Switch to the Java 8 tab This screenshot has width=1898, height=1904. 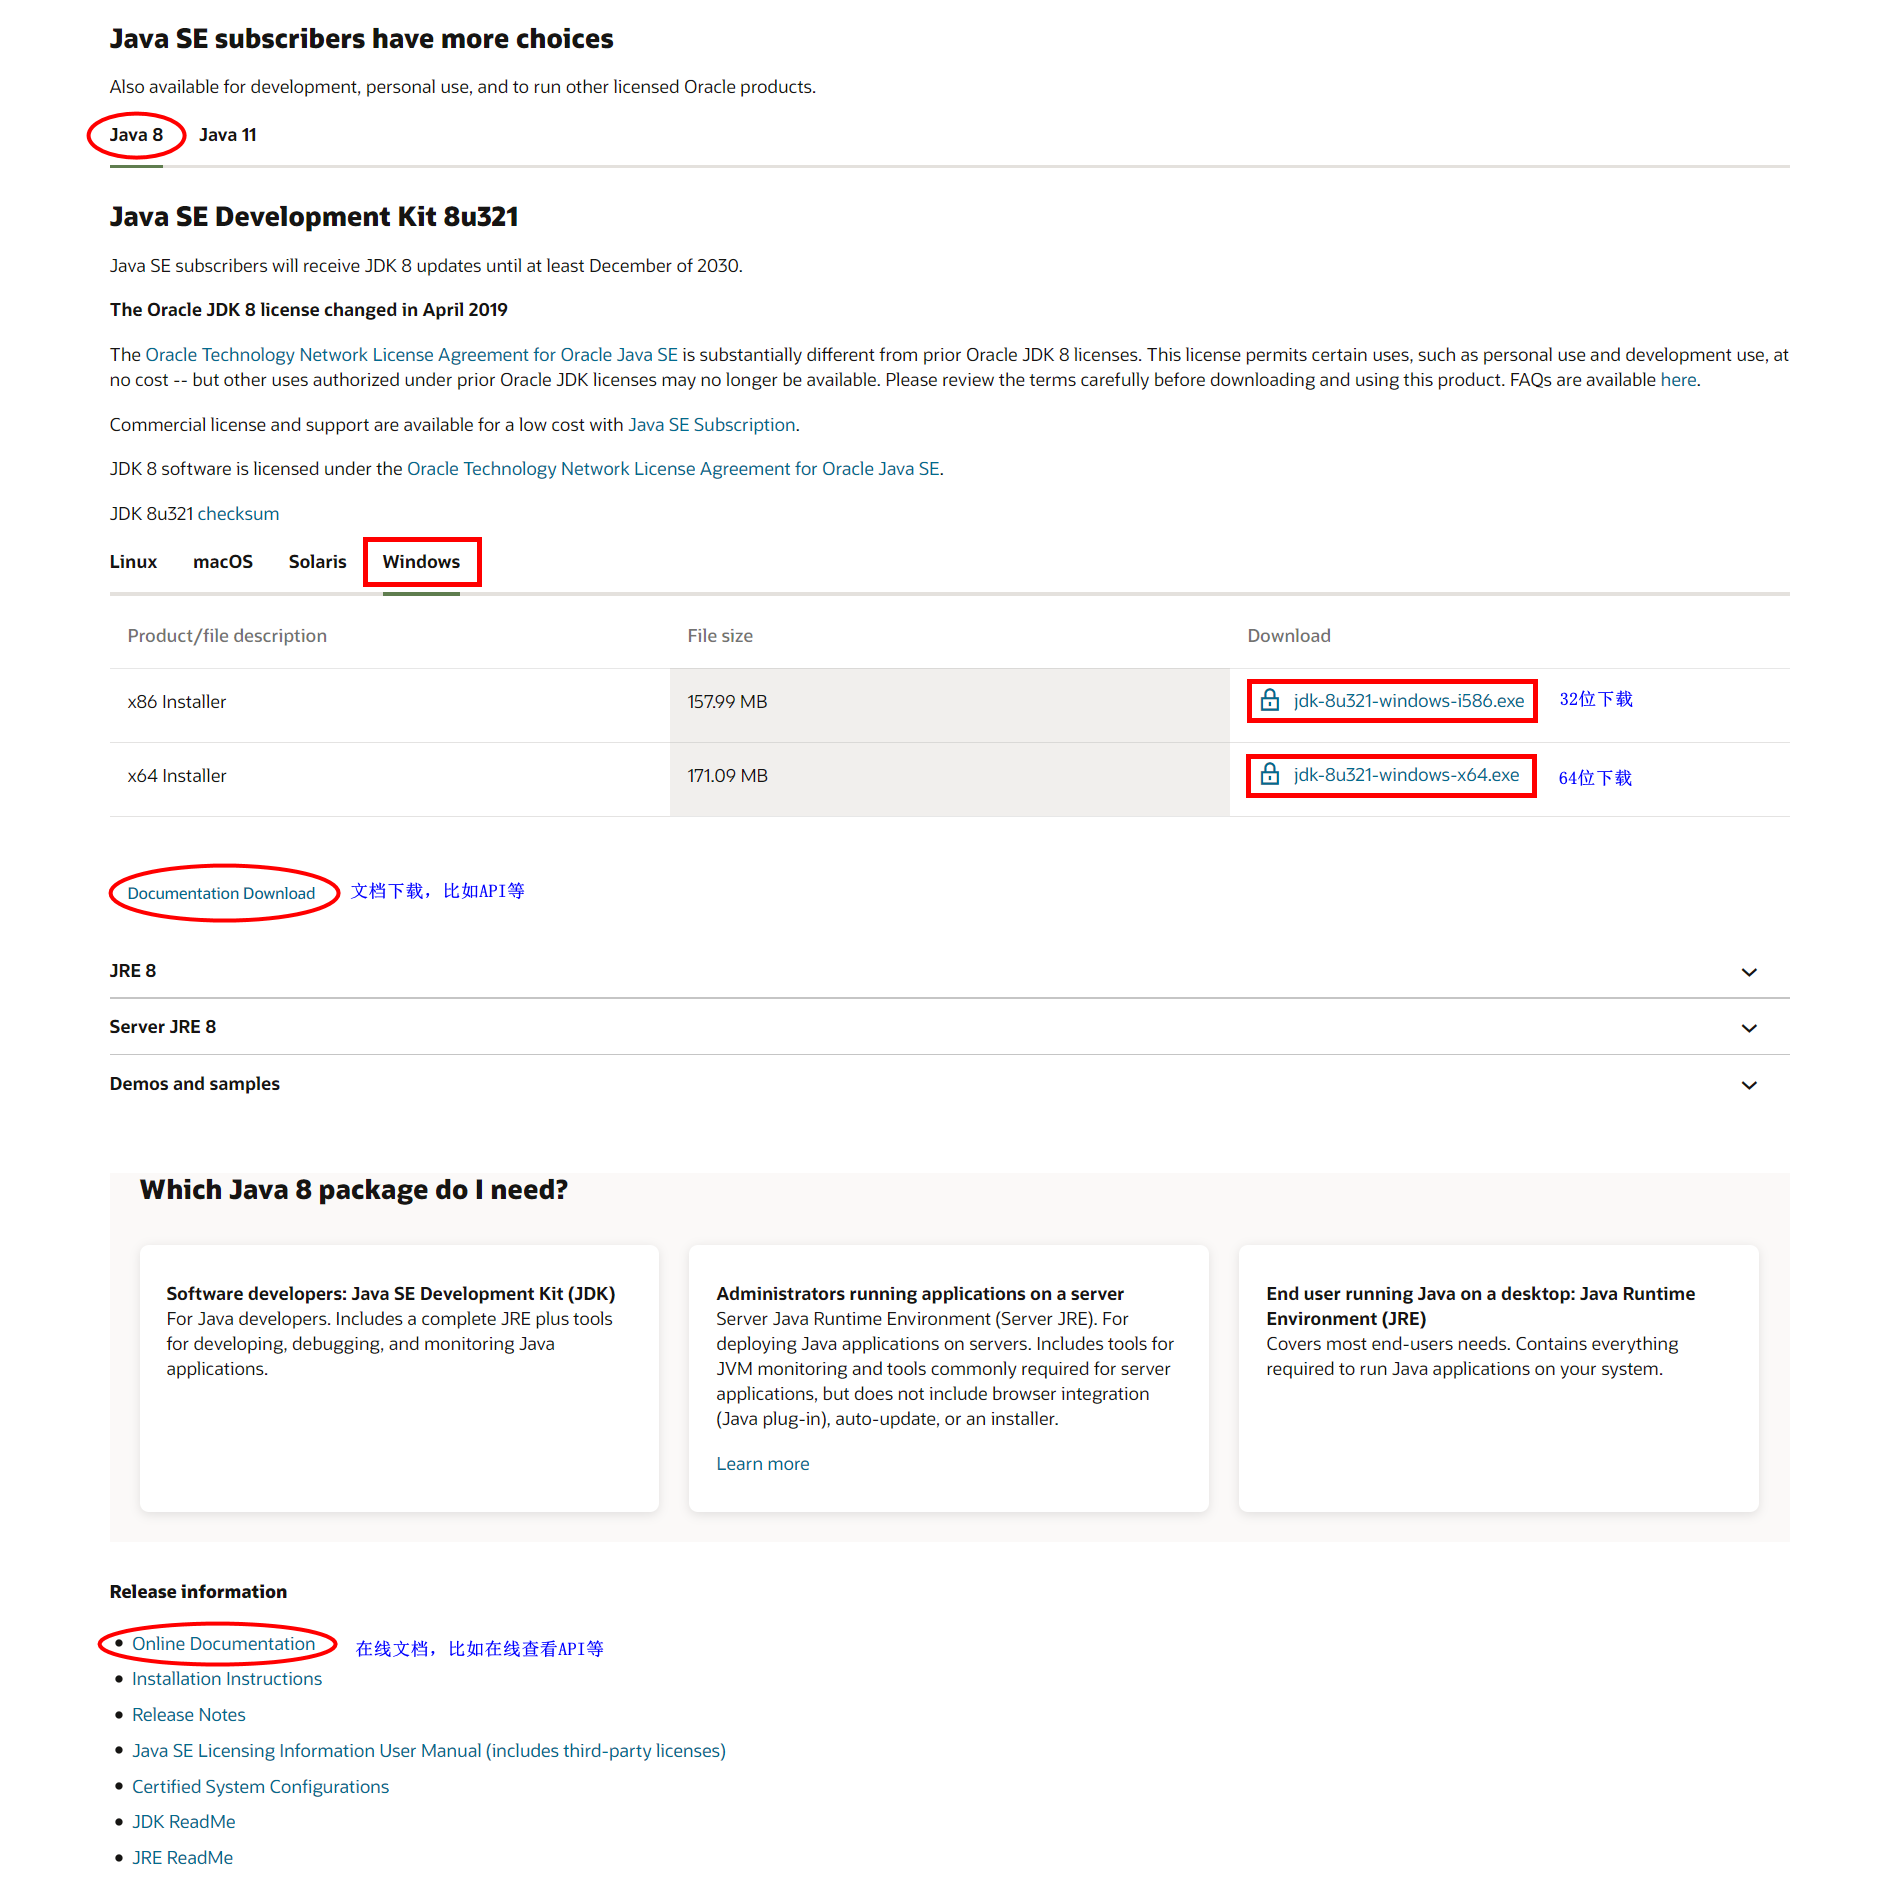coord(136,135)
